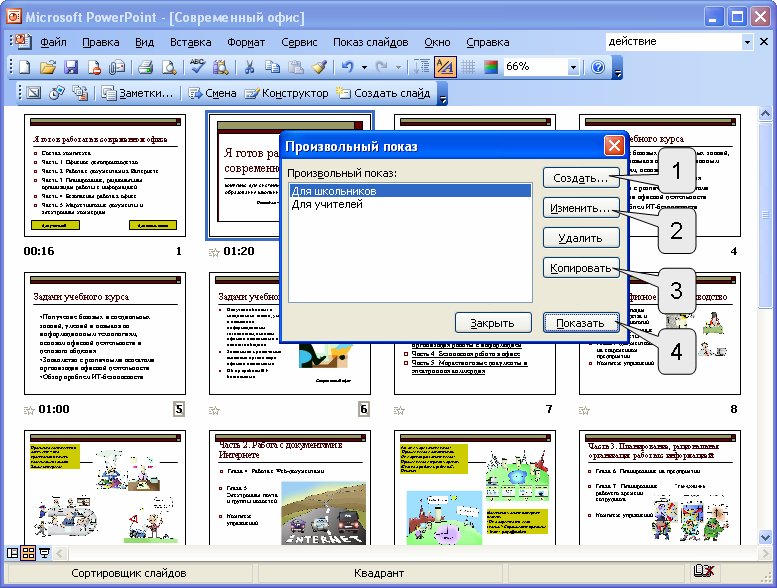Select the Format Painter brush icon
The width and height of the screenshot is (777, 588).
[319, 67]
